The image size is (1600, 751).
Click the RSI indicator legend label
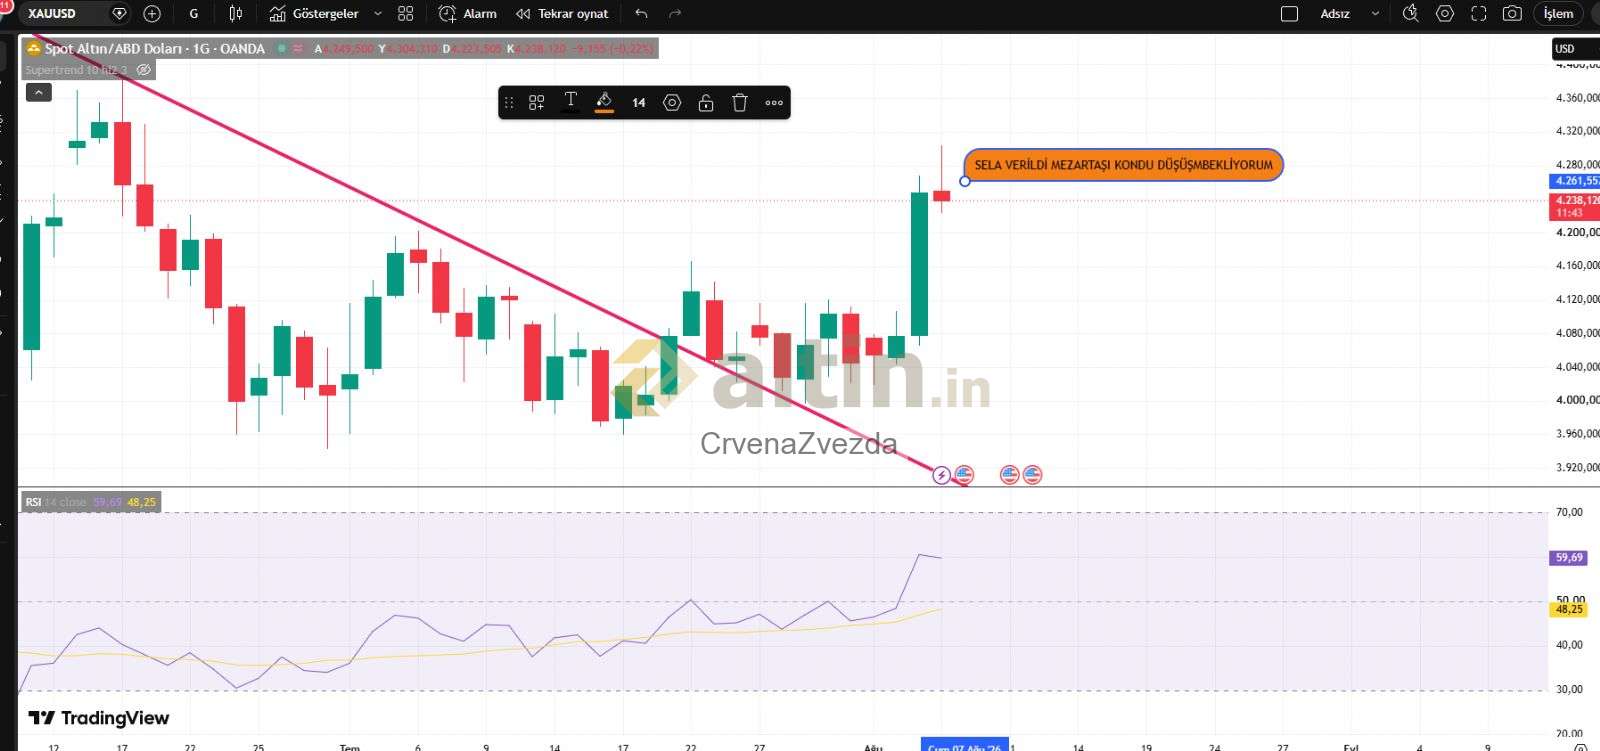[34, 502]
